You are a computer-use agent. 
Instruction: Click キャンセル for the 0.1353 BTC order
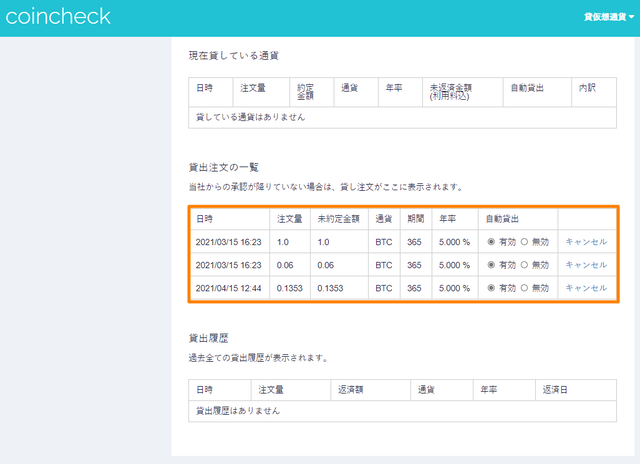[x=586, y=288]
